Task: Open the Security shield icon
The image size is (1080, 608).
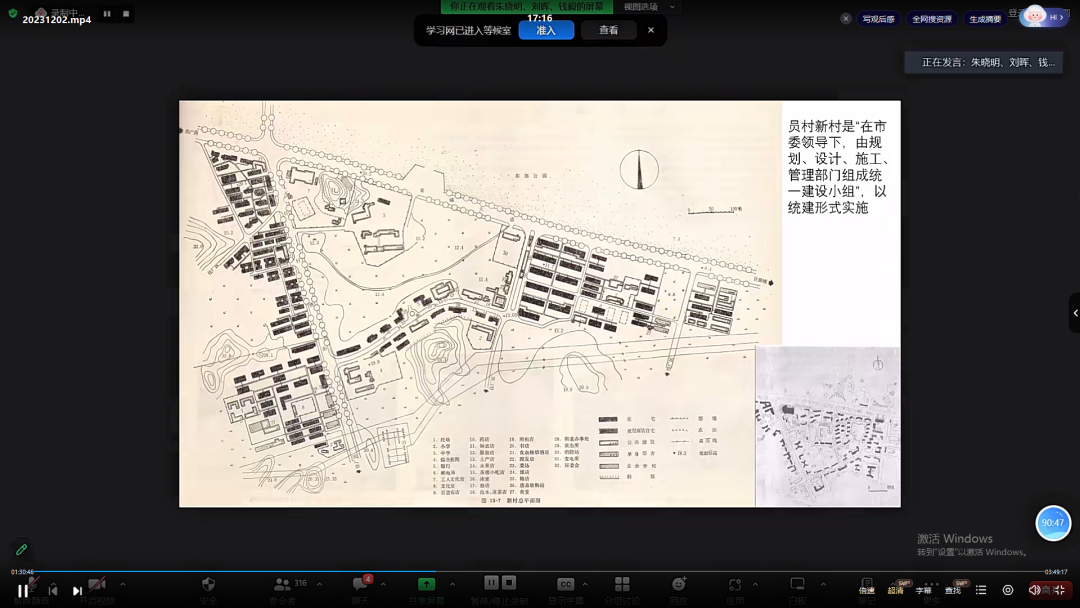Action: coord(208,585)
